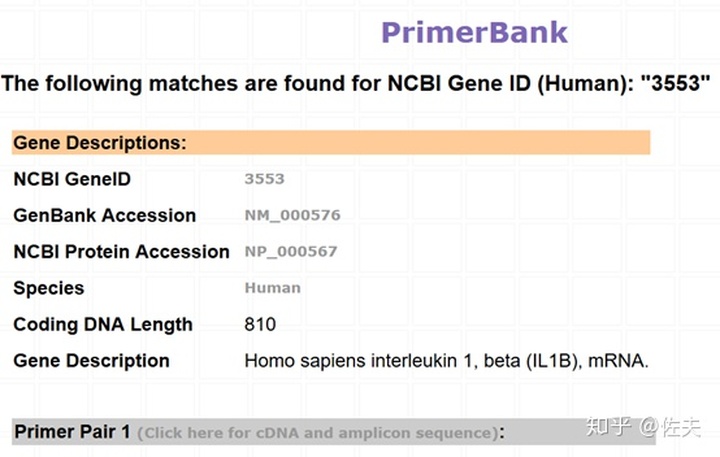Click the Human species link

click(273, 288)
